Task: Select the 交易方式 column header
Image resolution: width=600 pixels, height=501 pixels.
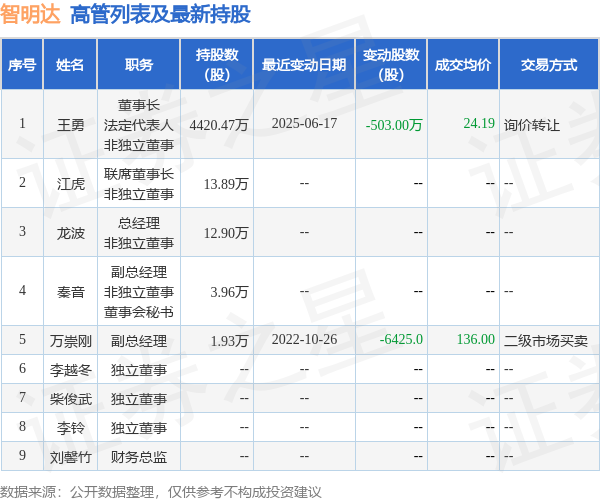Action: point(549,65)
